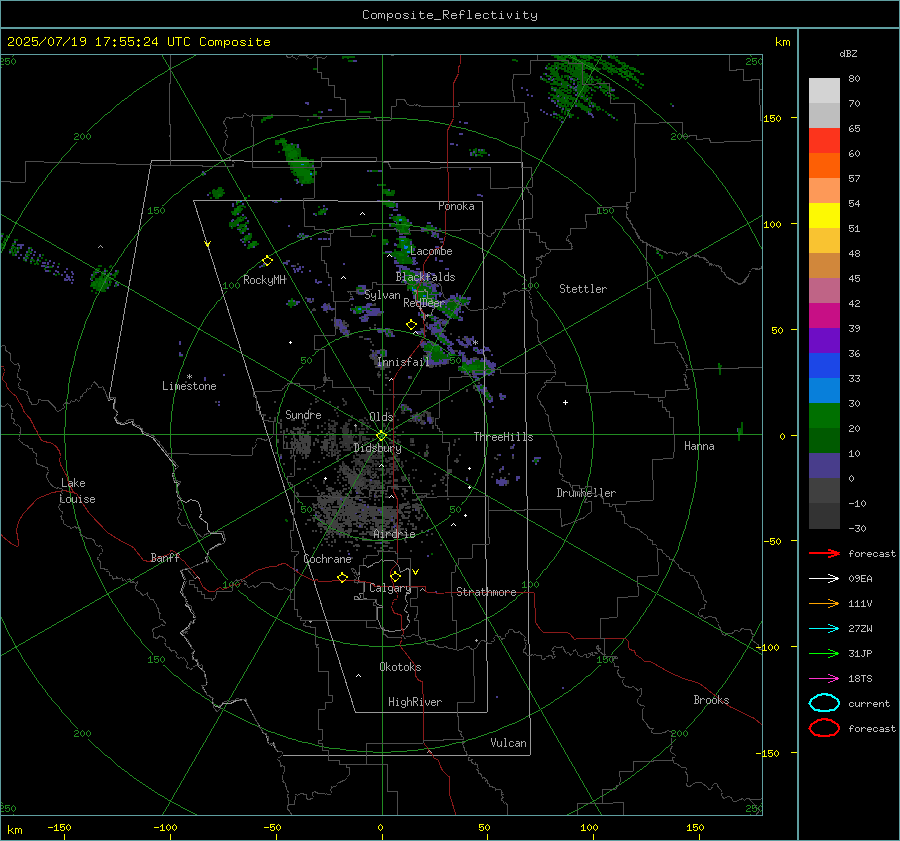The width and height of the screenshot is (900, 841).
Task: Click the cyan 27ZW arrow icon
Action: (x=824, y=629)
